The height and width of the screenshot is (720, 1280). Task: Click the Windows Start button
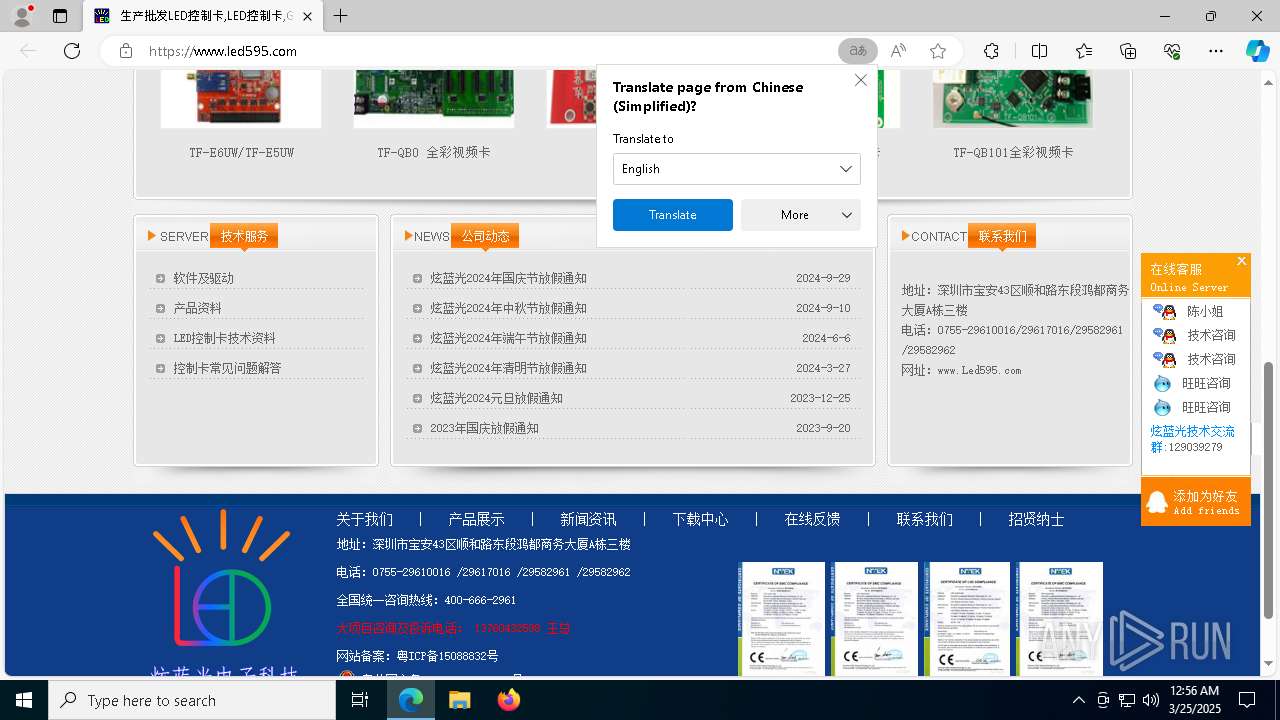[24, 700]
